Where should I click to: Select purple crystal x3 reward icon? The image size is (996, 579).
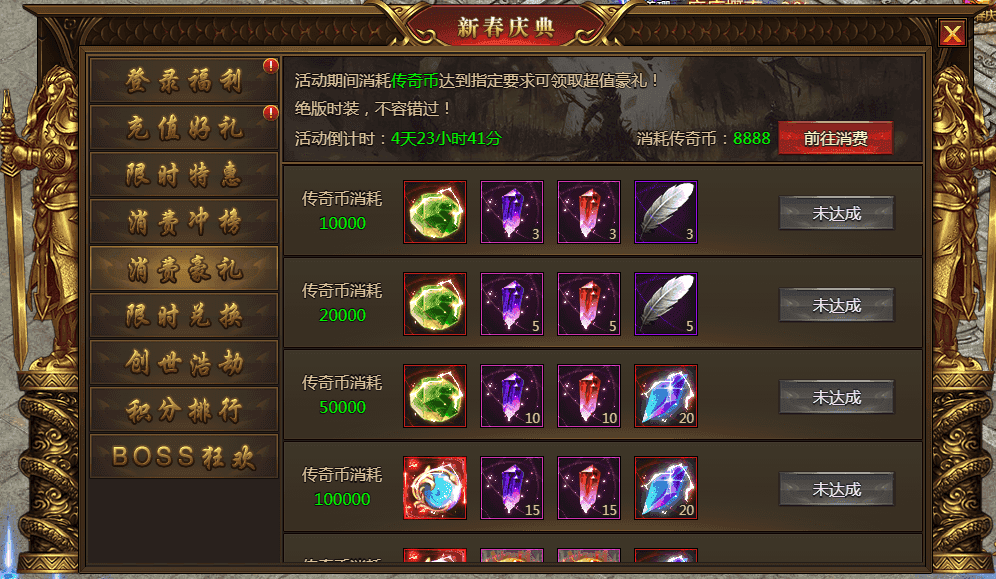pyautogui.click(x=512, y=212)
